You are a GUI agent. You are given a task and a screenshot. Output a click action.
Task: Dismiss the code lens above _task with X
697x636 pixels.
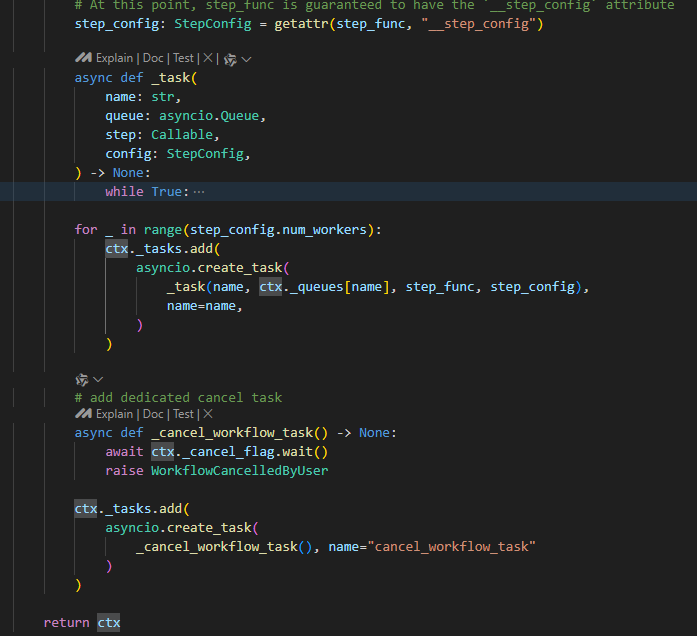(x=208, y=58)
